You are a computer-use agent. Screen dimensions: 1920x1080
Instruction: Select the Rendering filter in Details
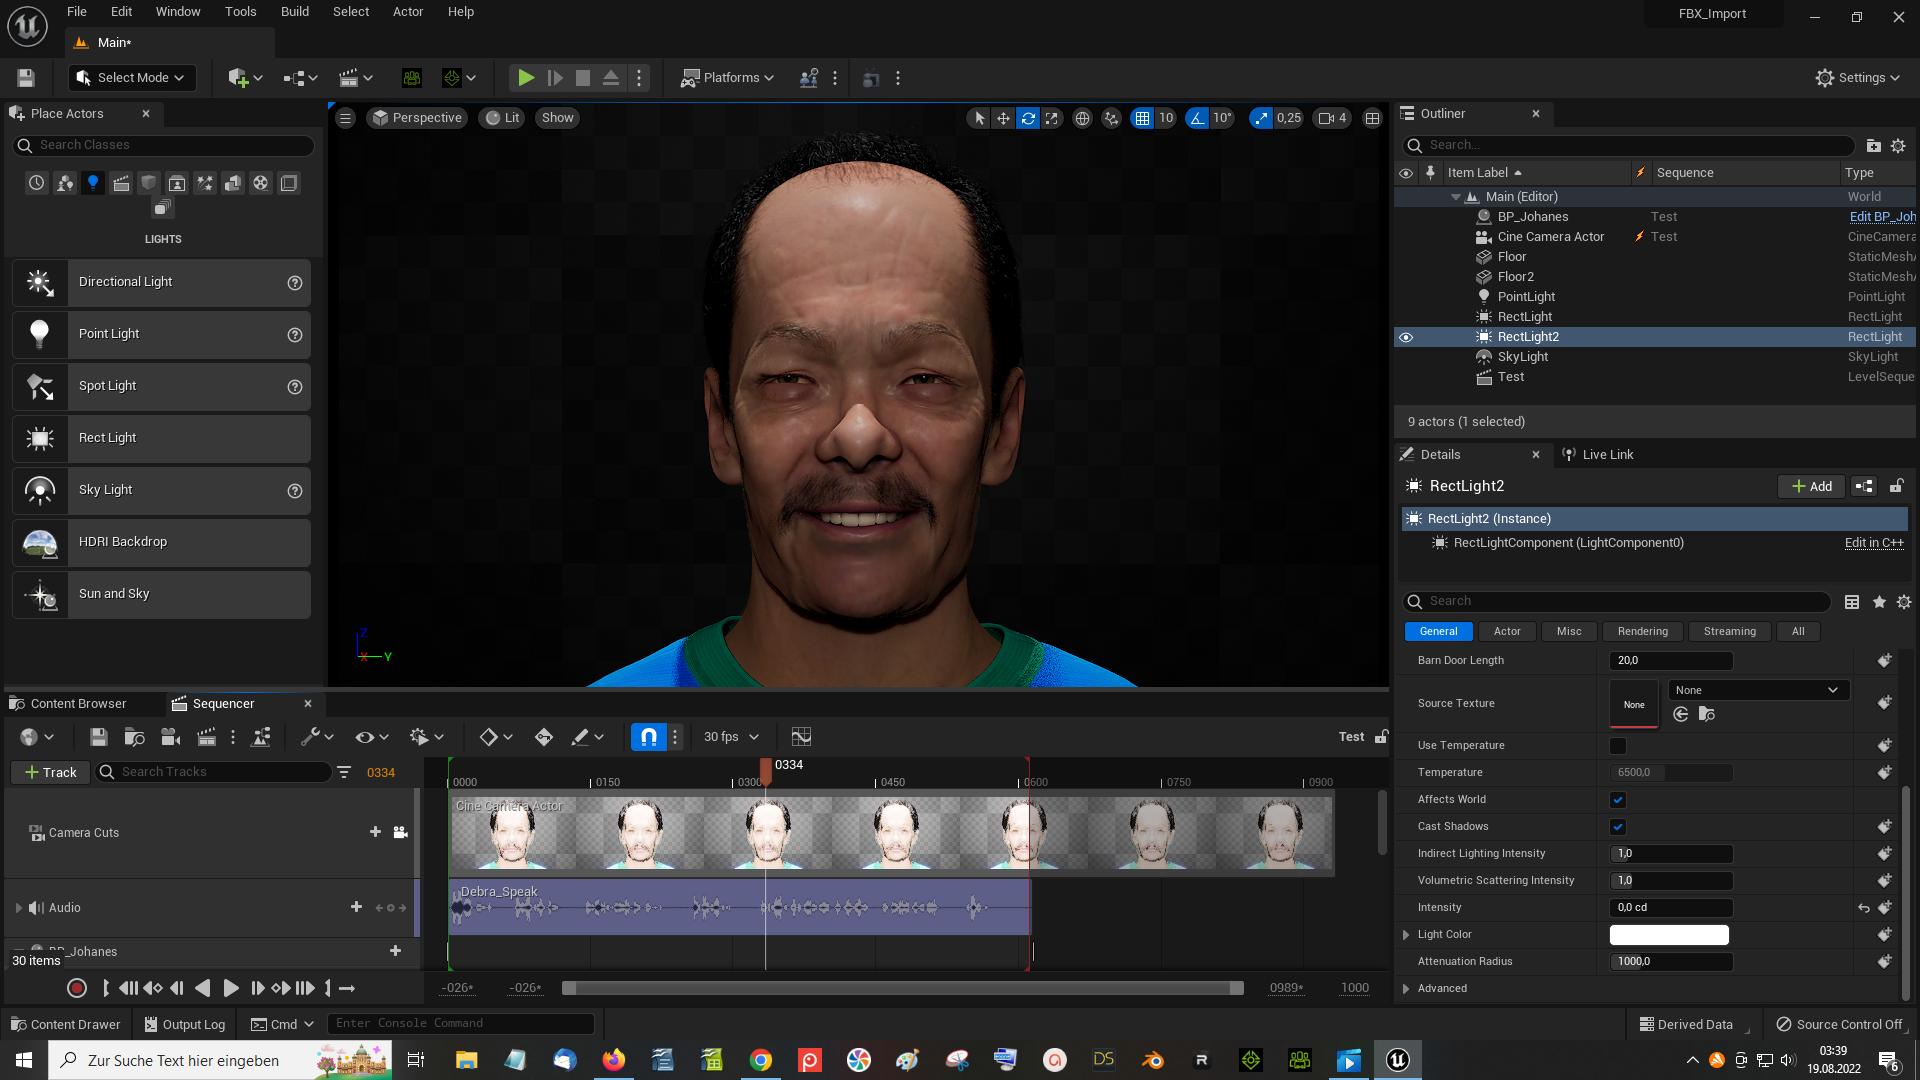click(1643, 632)
